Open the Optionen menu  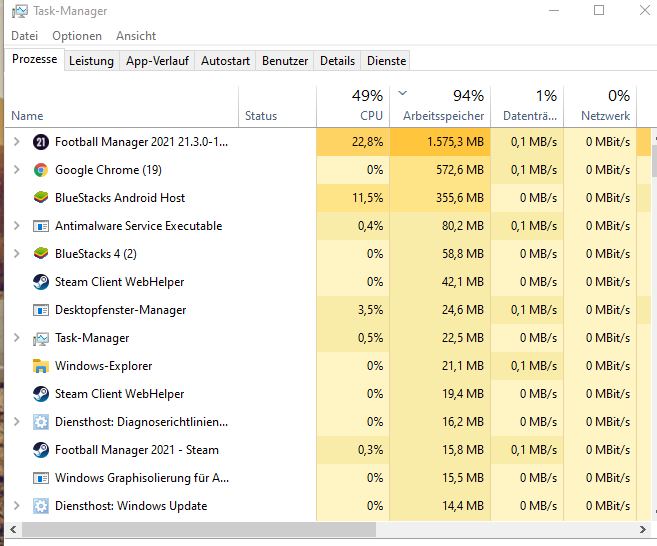click(77, 36)
